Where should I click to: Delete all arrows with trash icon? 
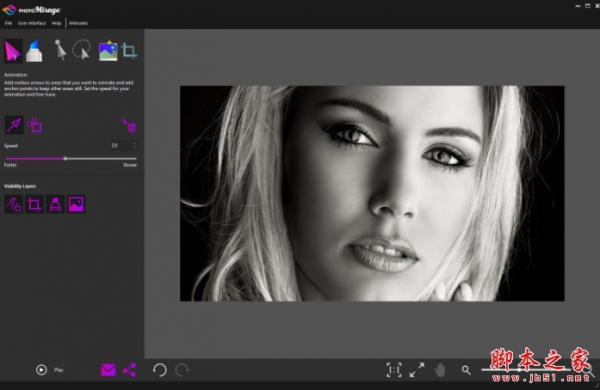(x=129, y=125)
